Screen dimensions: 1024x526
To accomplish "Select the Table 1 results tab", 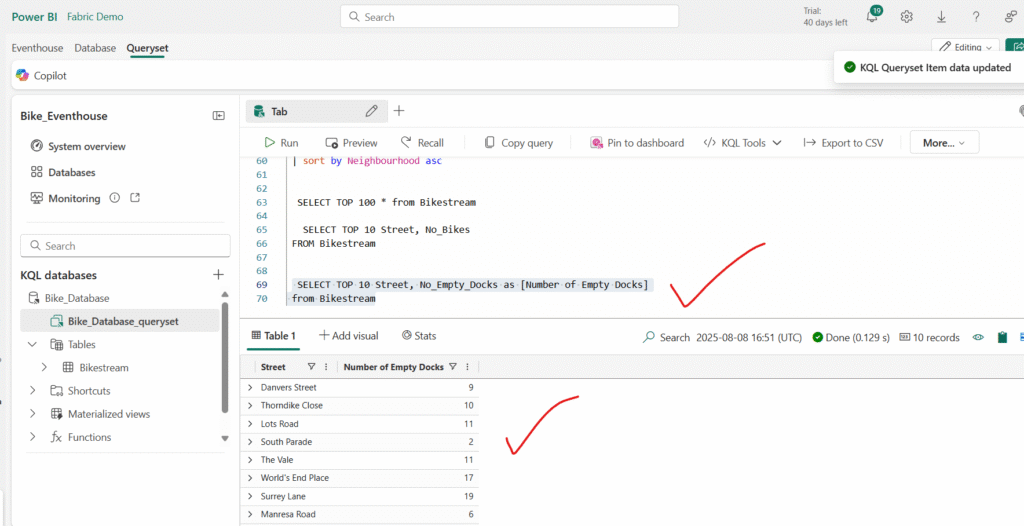I will point(274,336).
